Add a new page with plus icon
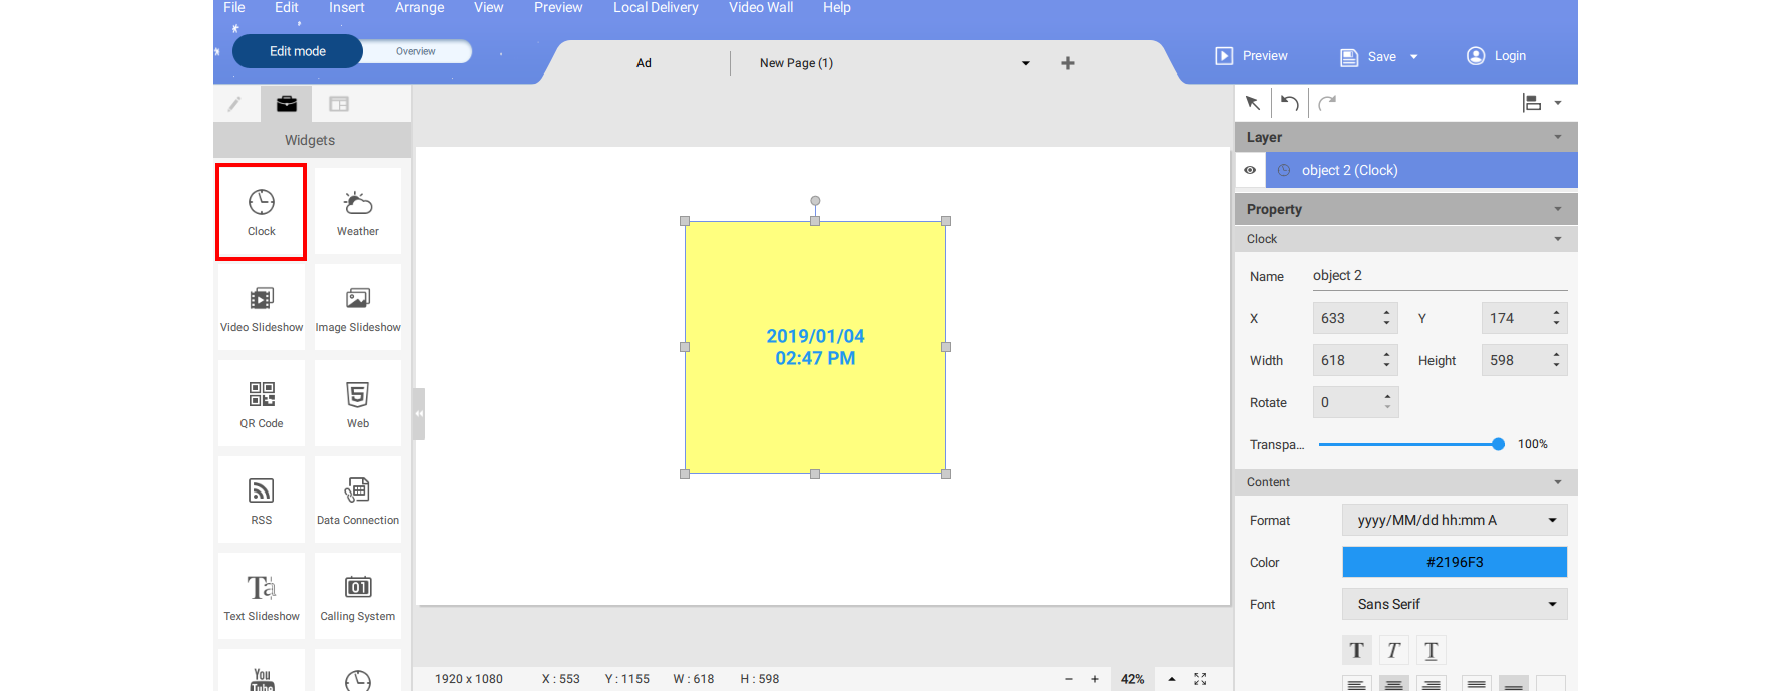The image size is (1771, 691). coord(1068,63)
